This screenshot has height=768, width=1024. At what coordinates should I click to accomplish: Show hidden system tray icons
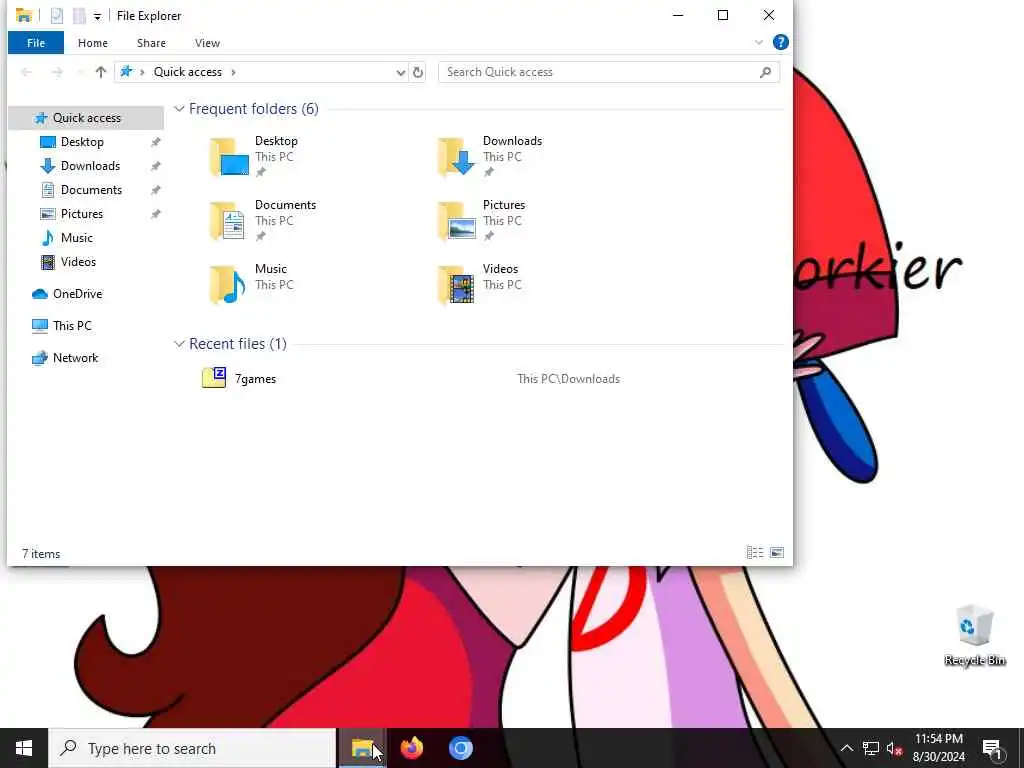(846, 748)
